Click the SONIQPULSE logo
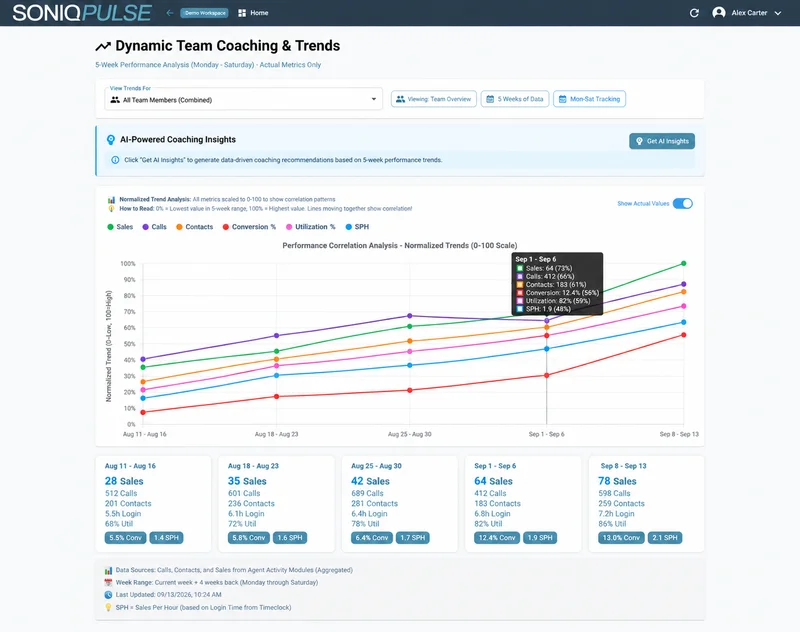Screen dimensions: 800x632 pyautogui.click(x=82, y=13)
